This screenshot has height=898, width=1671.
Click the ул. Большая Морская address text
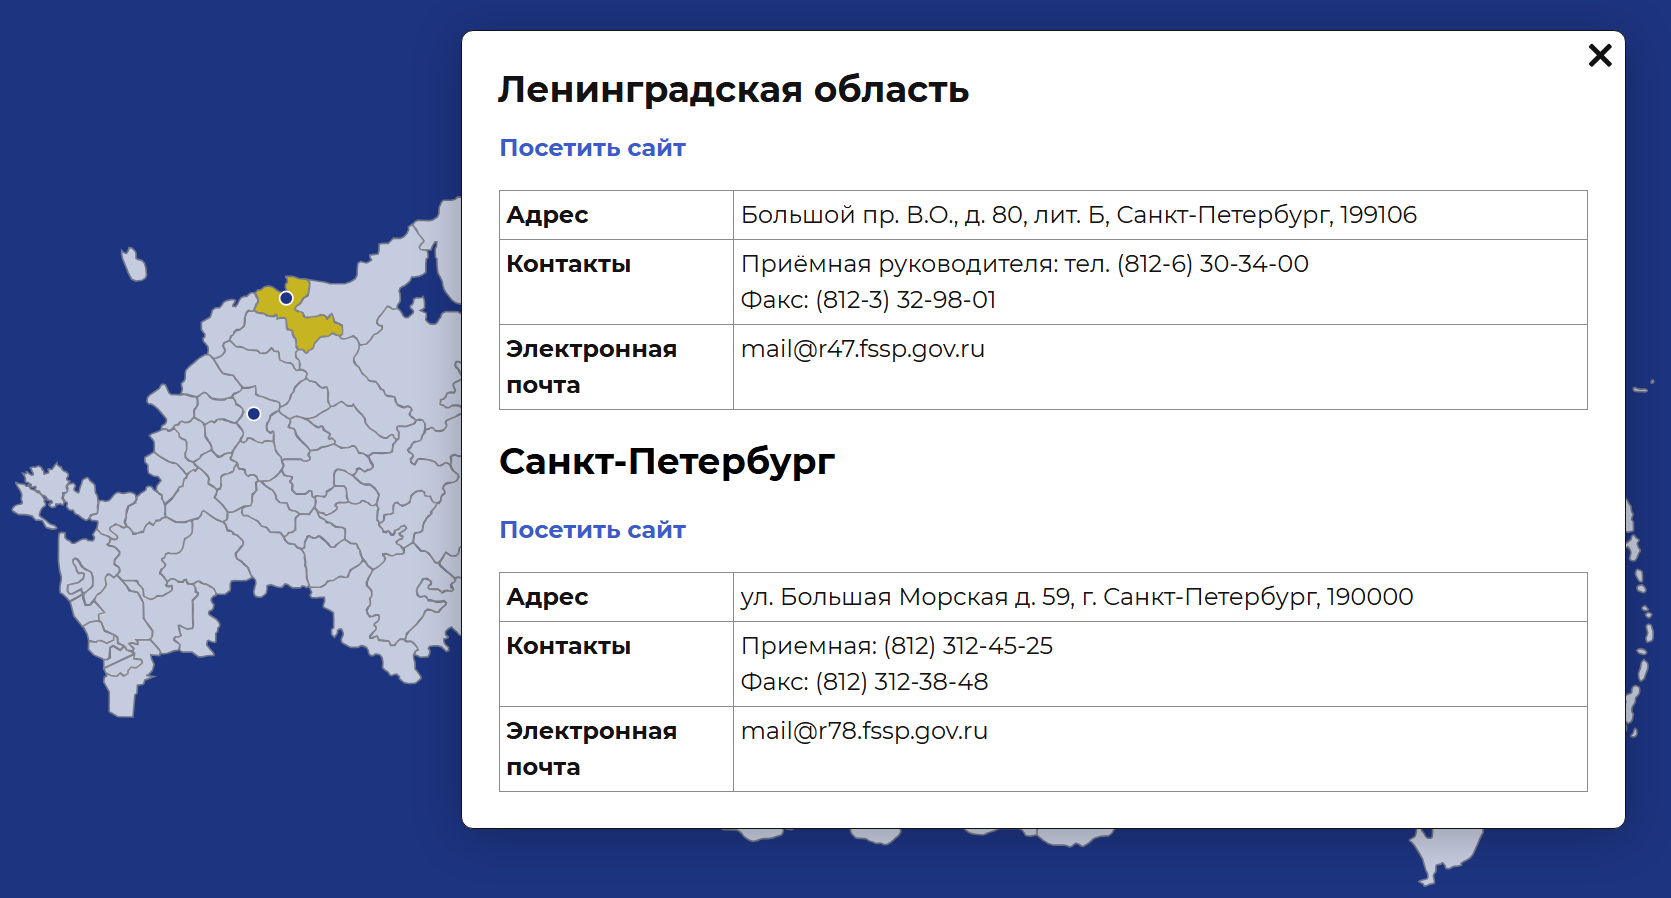pyautogui.click(x=1076, y=597)
